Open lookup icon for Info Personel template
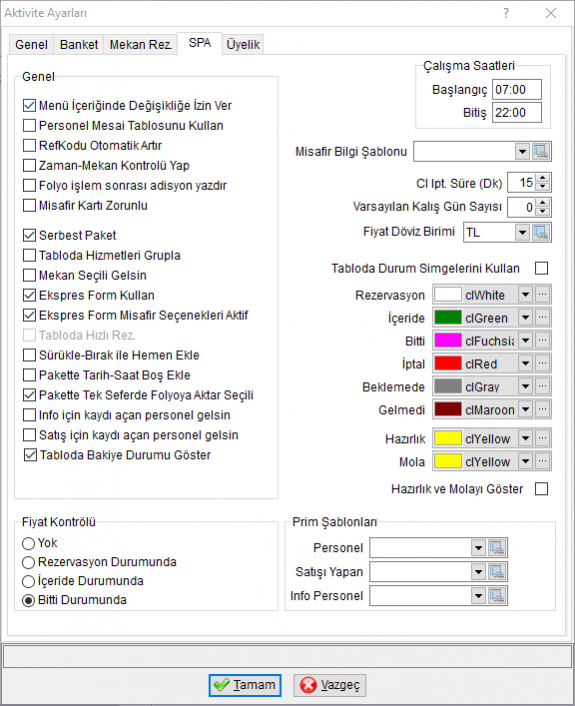This screenshot has height=706, width=575. 497,596
